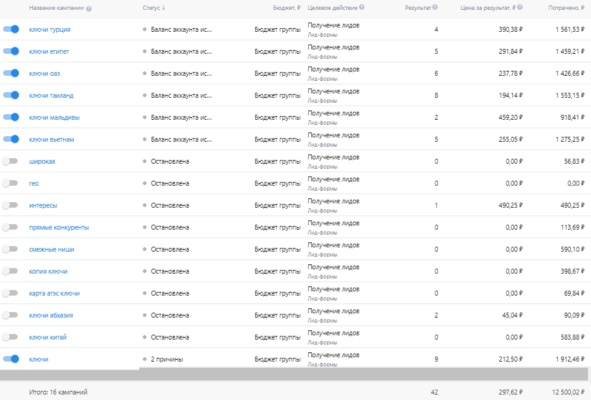Screen dimensions: 591x400
Task: Open the ключи египет campaign link
Action: tap(49, 51)
